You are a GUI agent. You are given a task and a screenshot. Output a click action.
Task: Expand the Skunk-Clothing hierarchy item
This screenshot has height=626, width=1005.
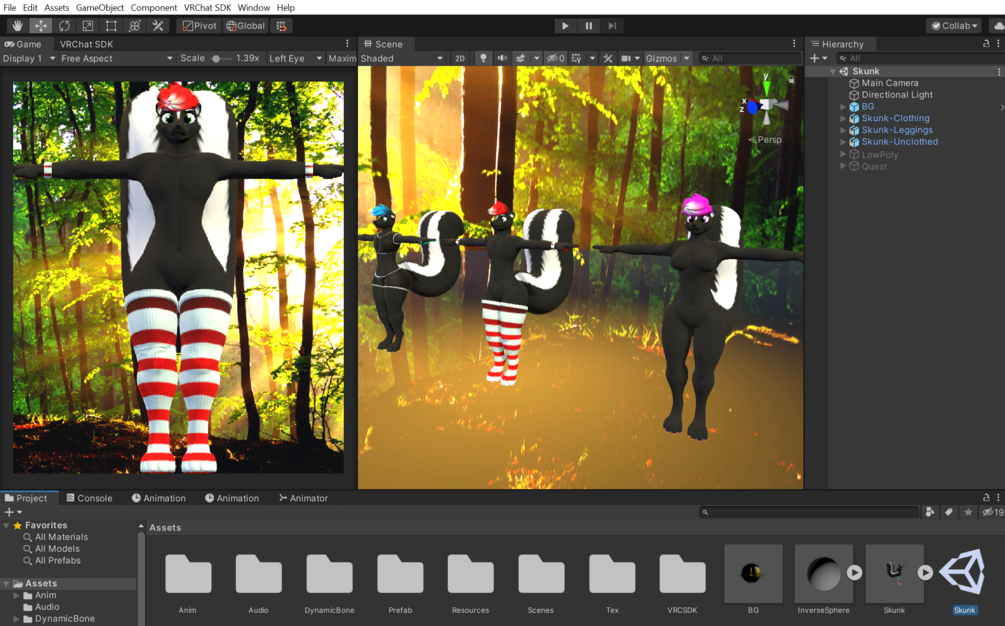(x=843, y=119)
